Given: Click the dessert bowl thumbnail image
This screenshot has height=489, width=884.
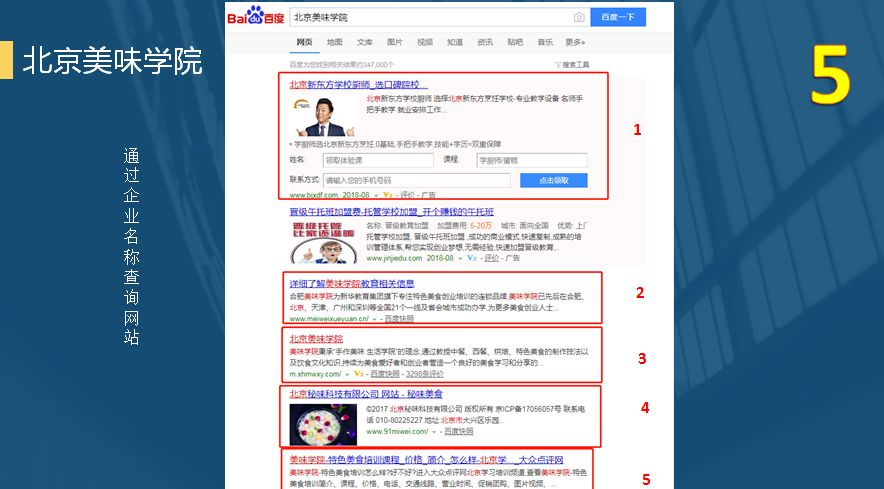Looking at the screenshot, I should [x=323, y=424].
